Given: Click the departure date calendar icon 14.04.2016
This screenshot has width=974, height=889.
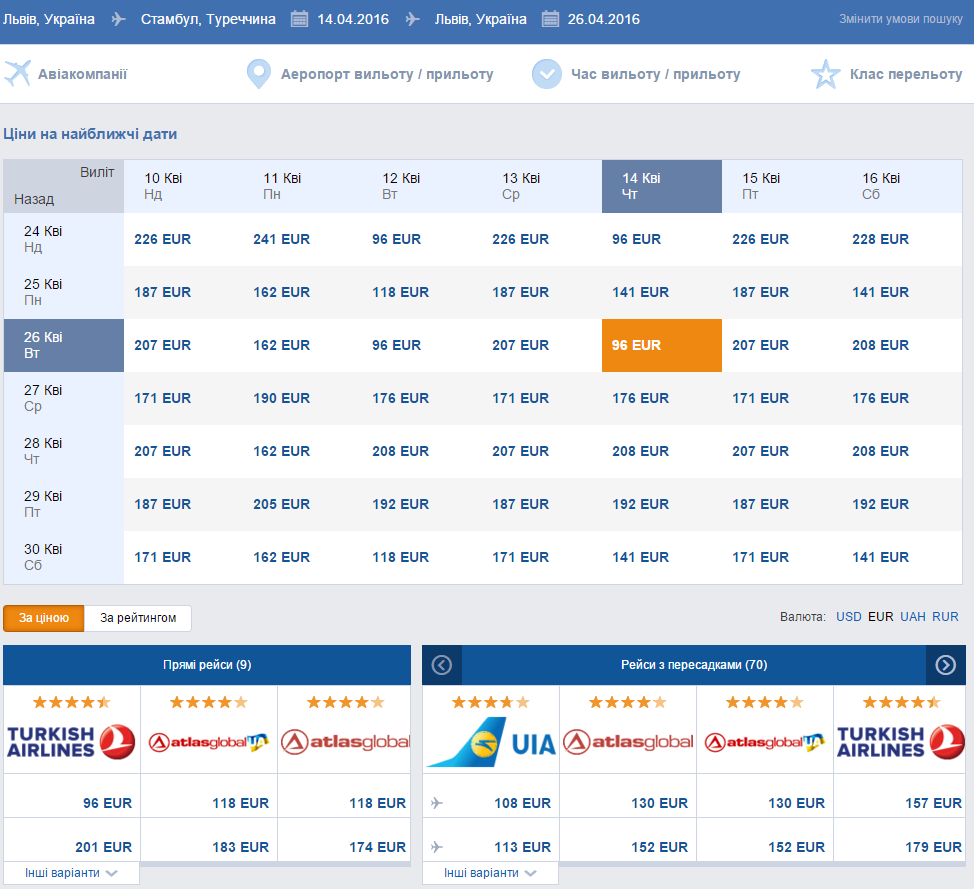Looking at the screenshot, I should [x=299, y=19].
